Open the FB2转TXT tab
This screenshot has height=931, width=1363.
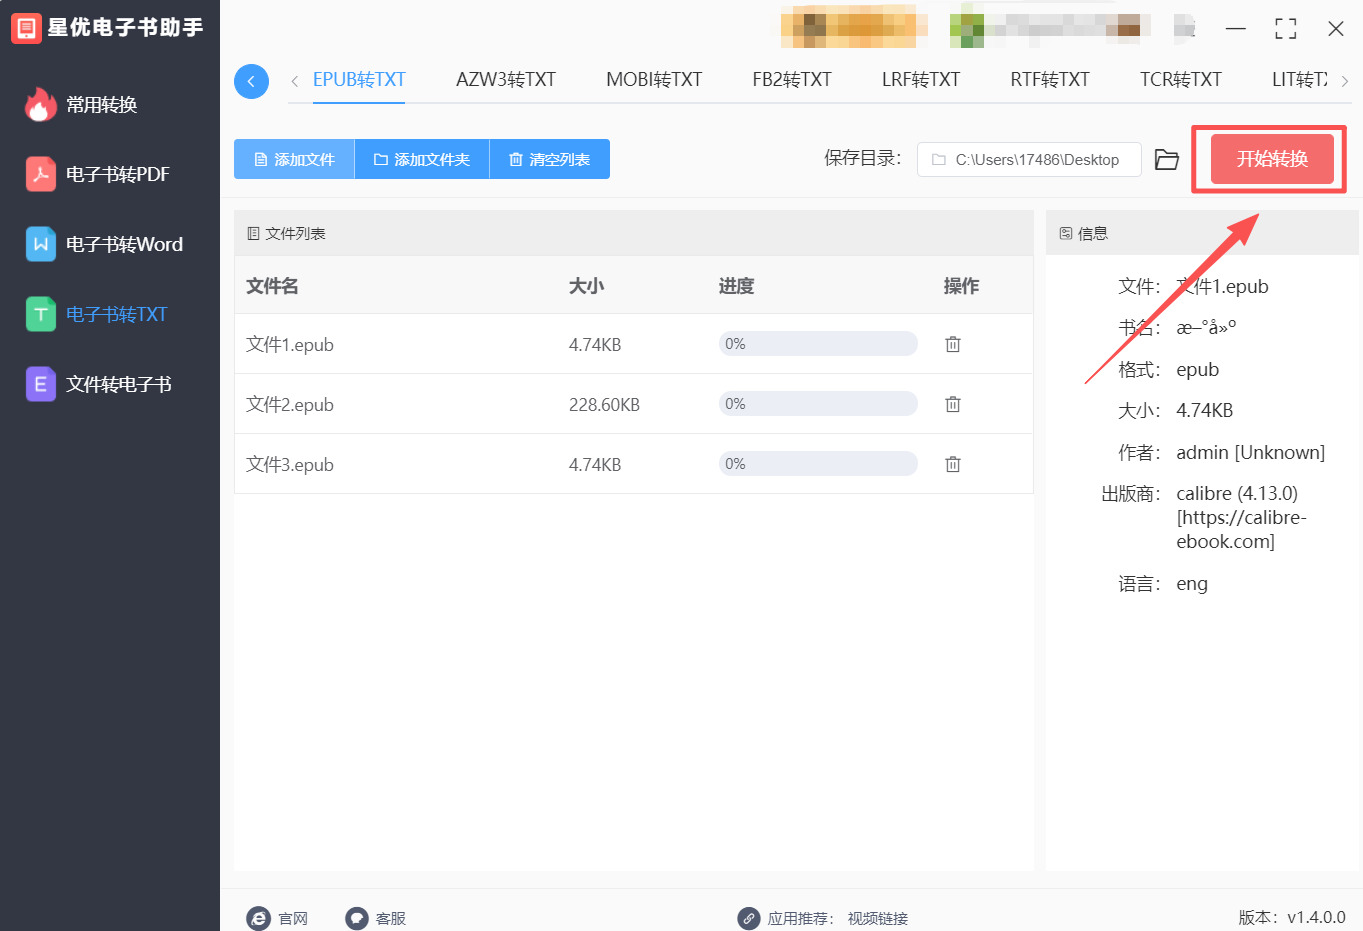pyautogui.click(x=791, y=79)
